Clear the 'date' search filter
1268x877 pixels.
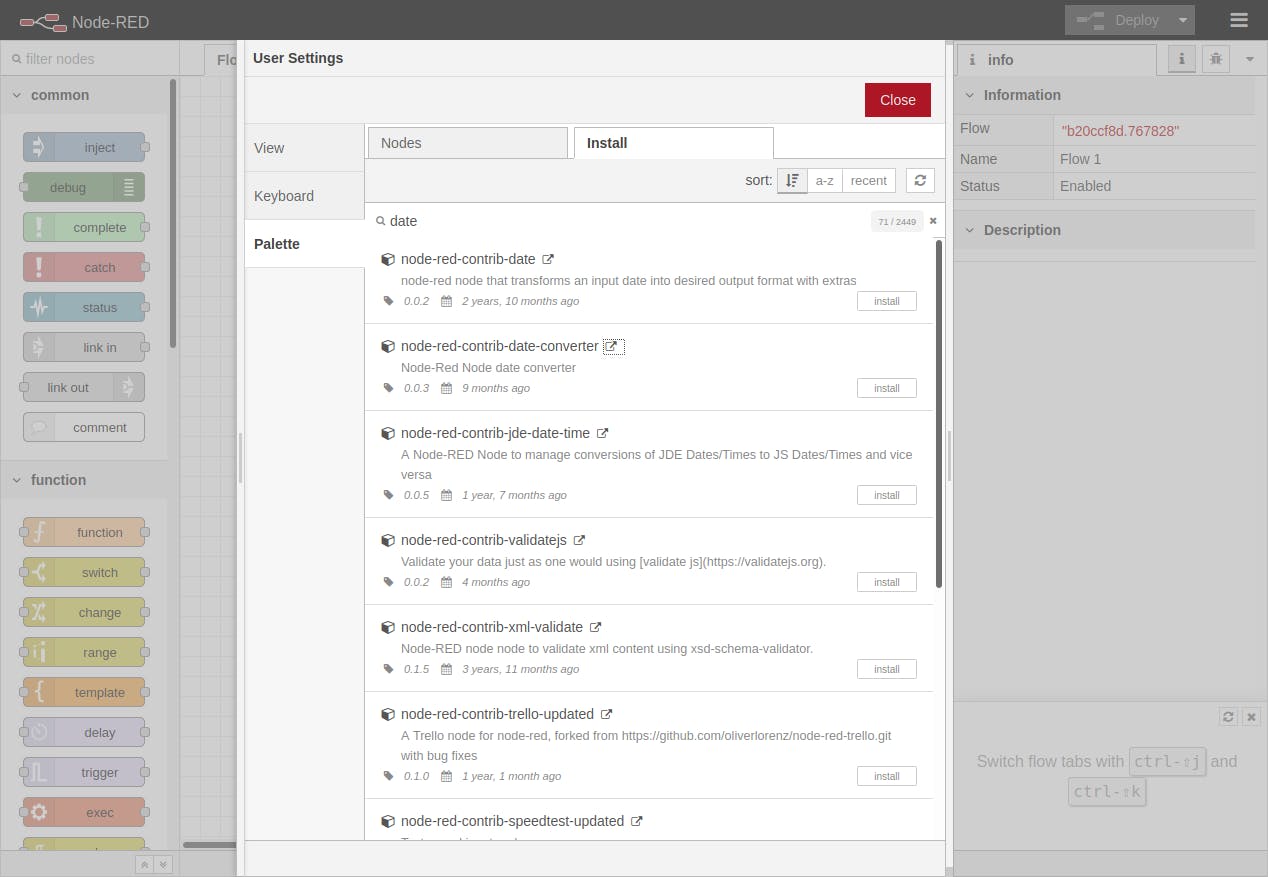pyautogui.click(x=933, y=221)
